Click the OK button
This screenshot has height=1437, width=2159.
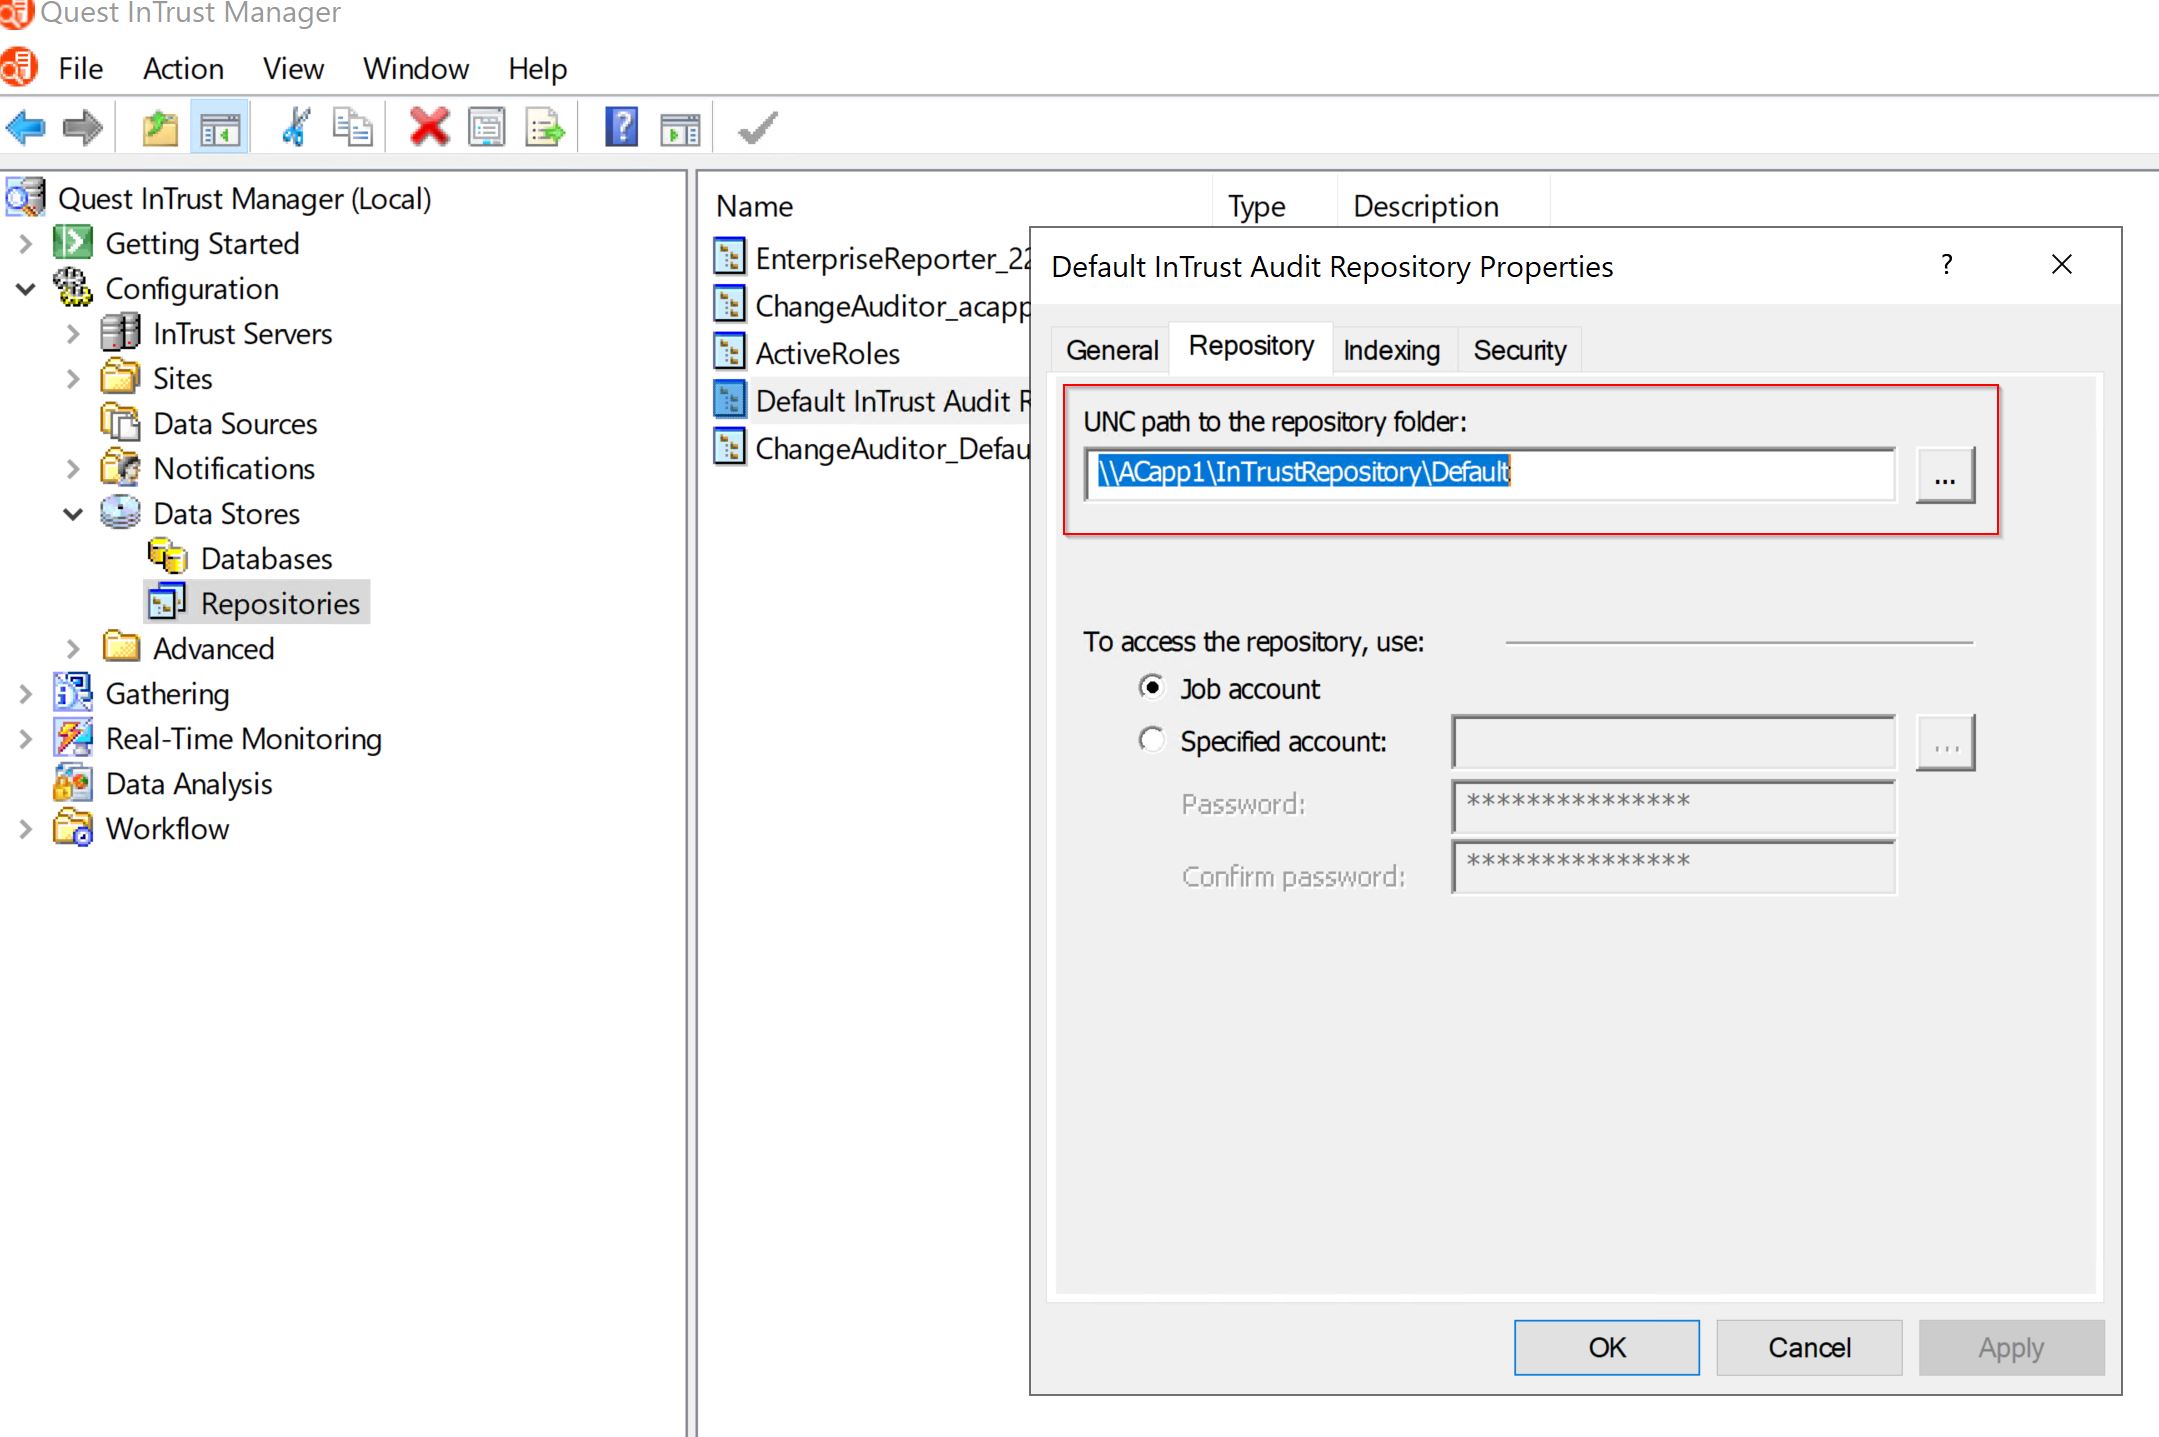tap(1606, 1347)
